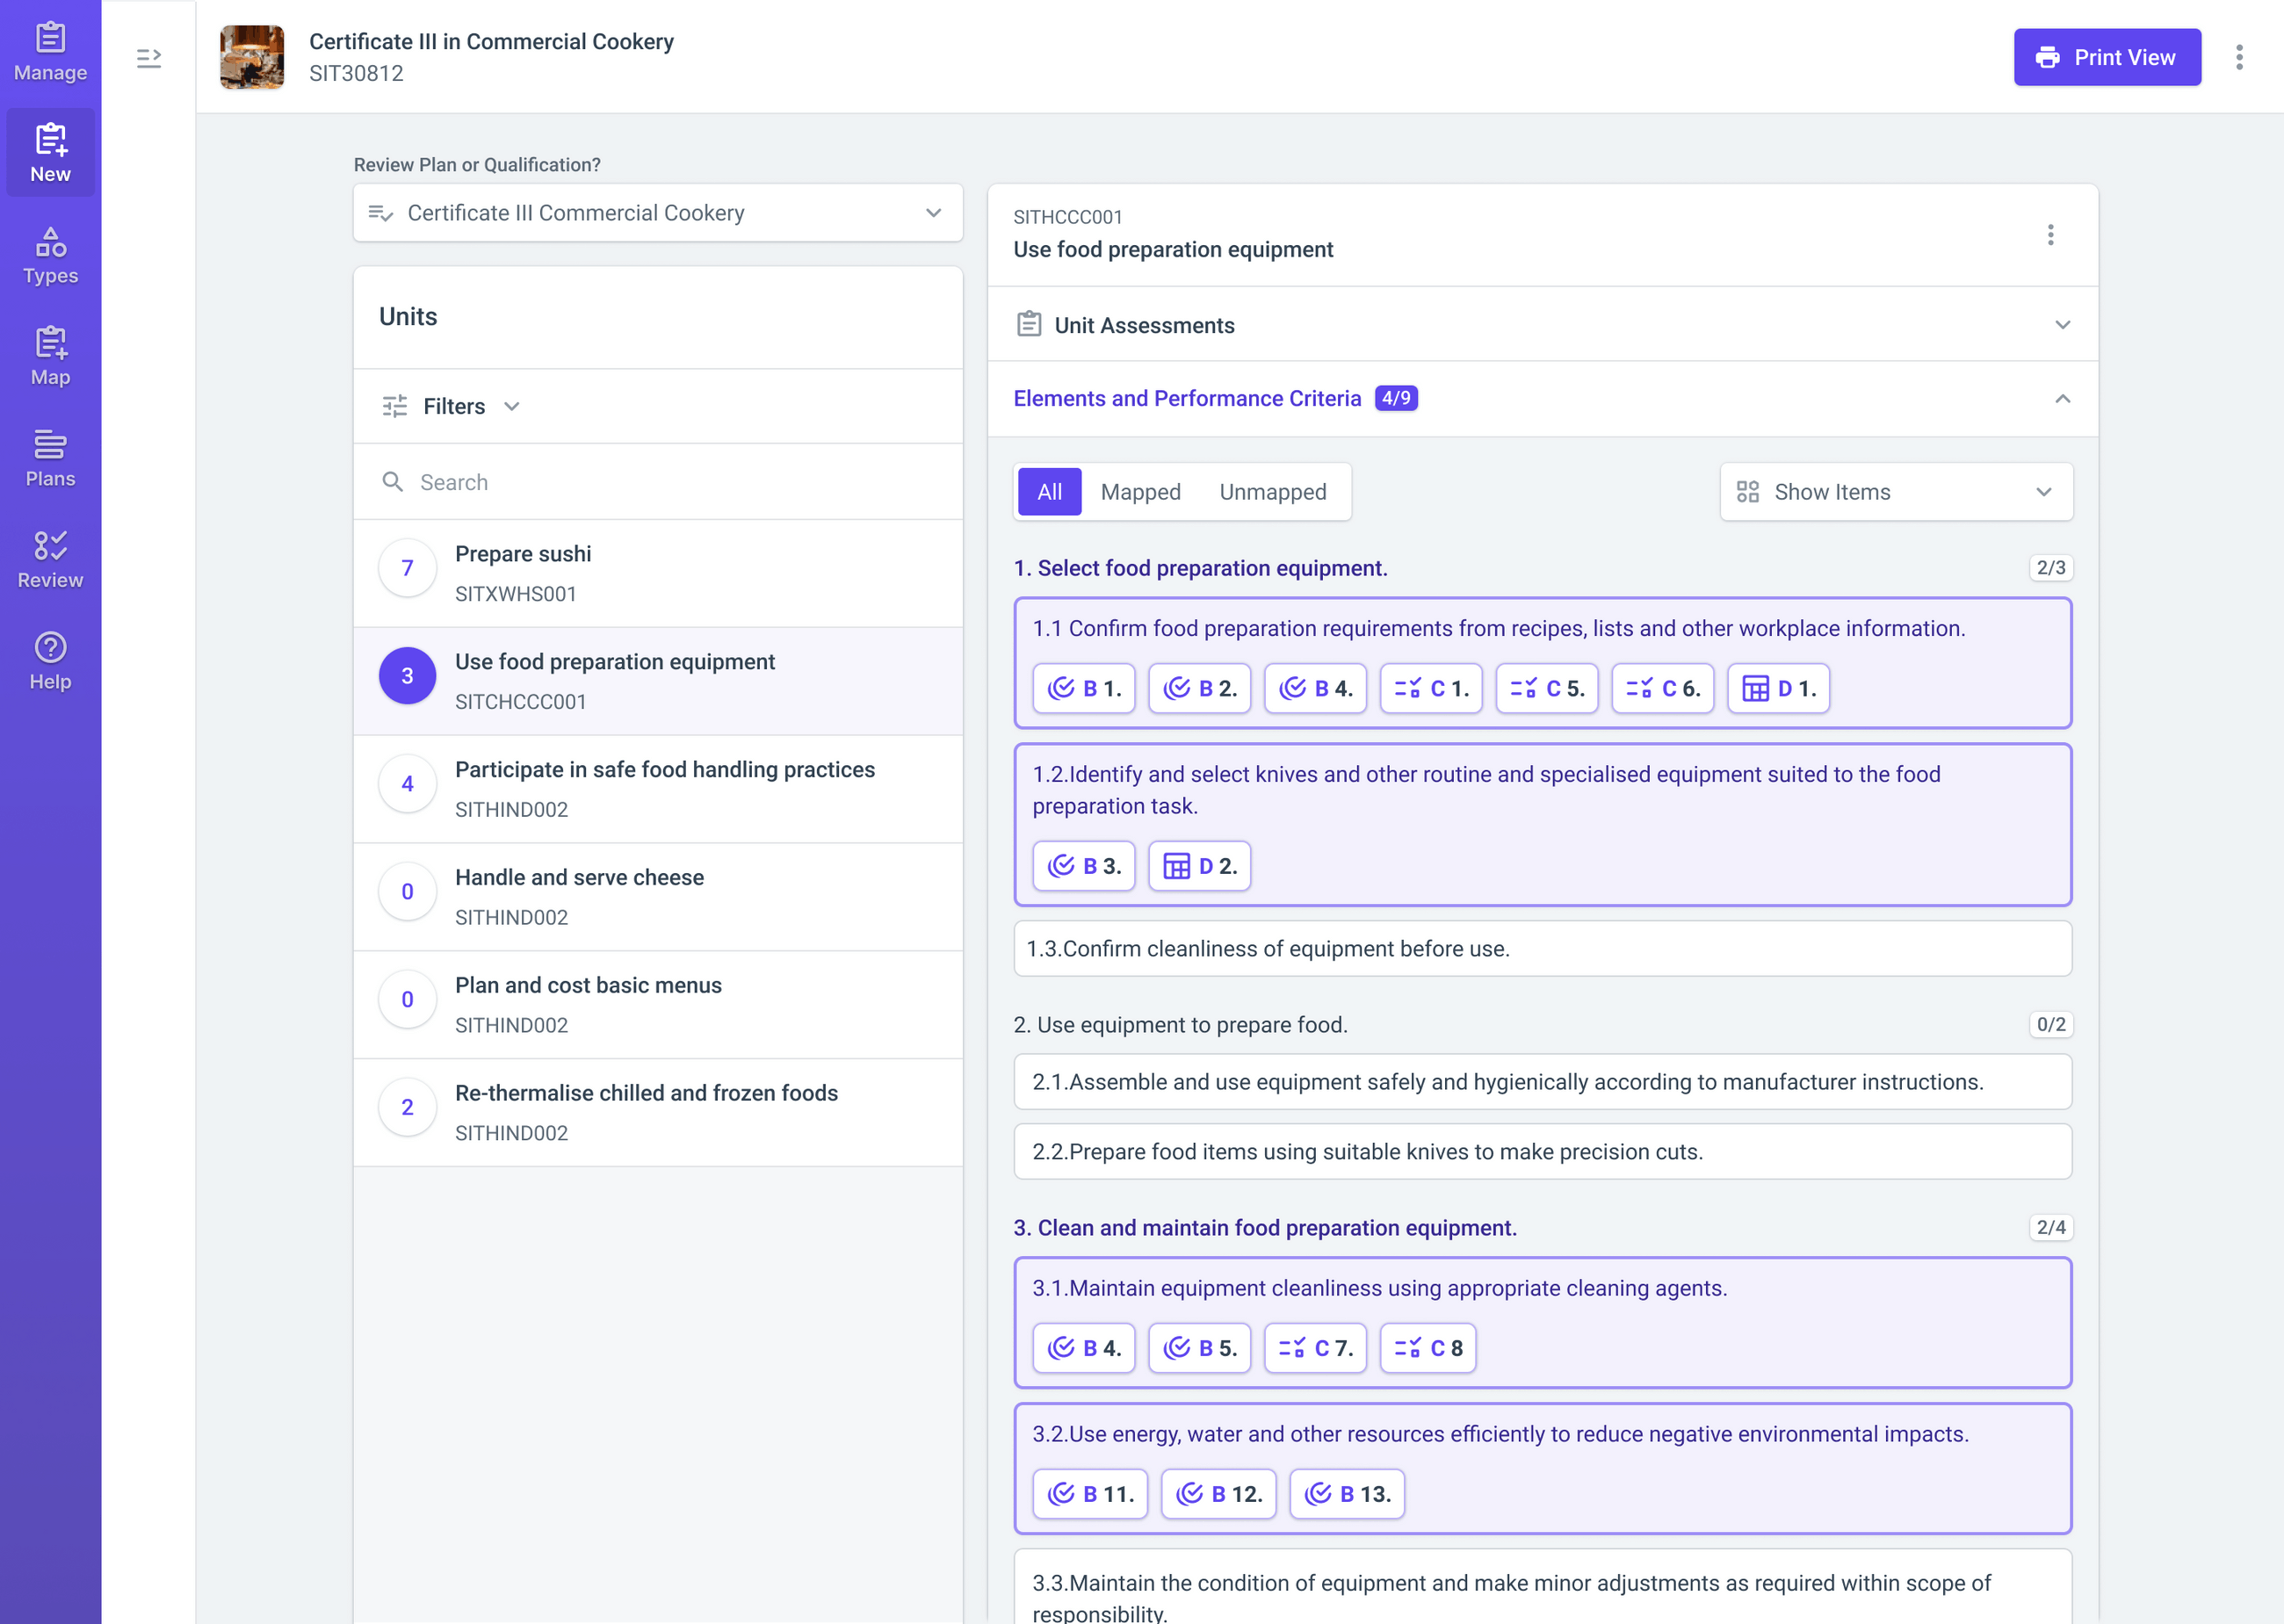Screen dimensions: 2284x1624
Task: Open the Map sidebar section
Action: (50, 357)
